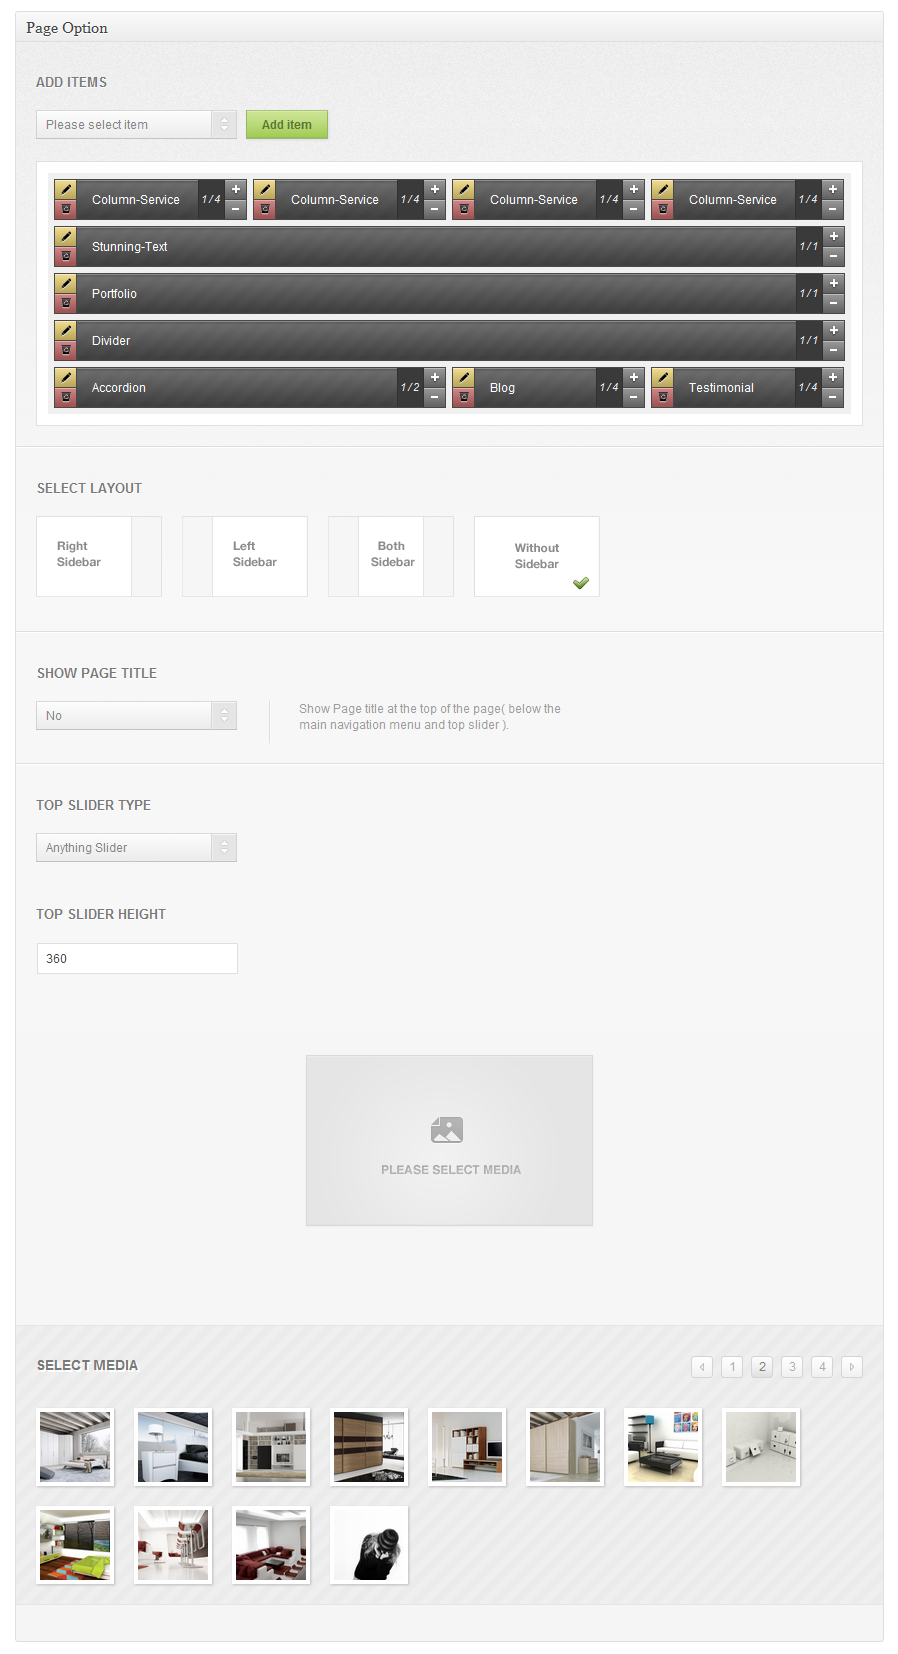Increase Testimonial width with plus icon
Viewport: 898px width, 1654px height.
(833, 377)
